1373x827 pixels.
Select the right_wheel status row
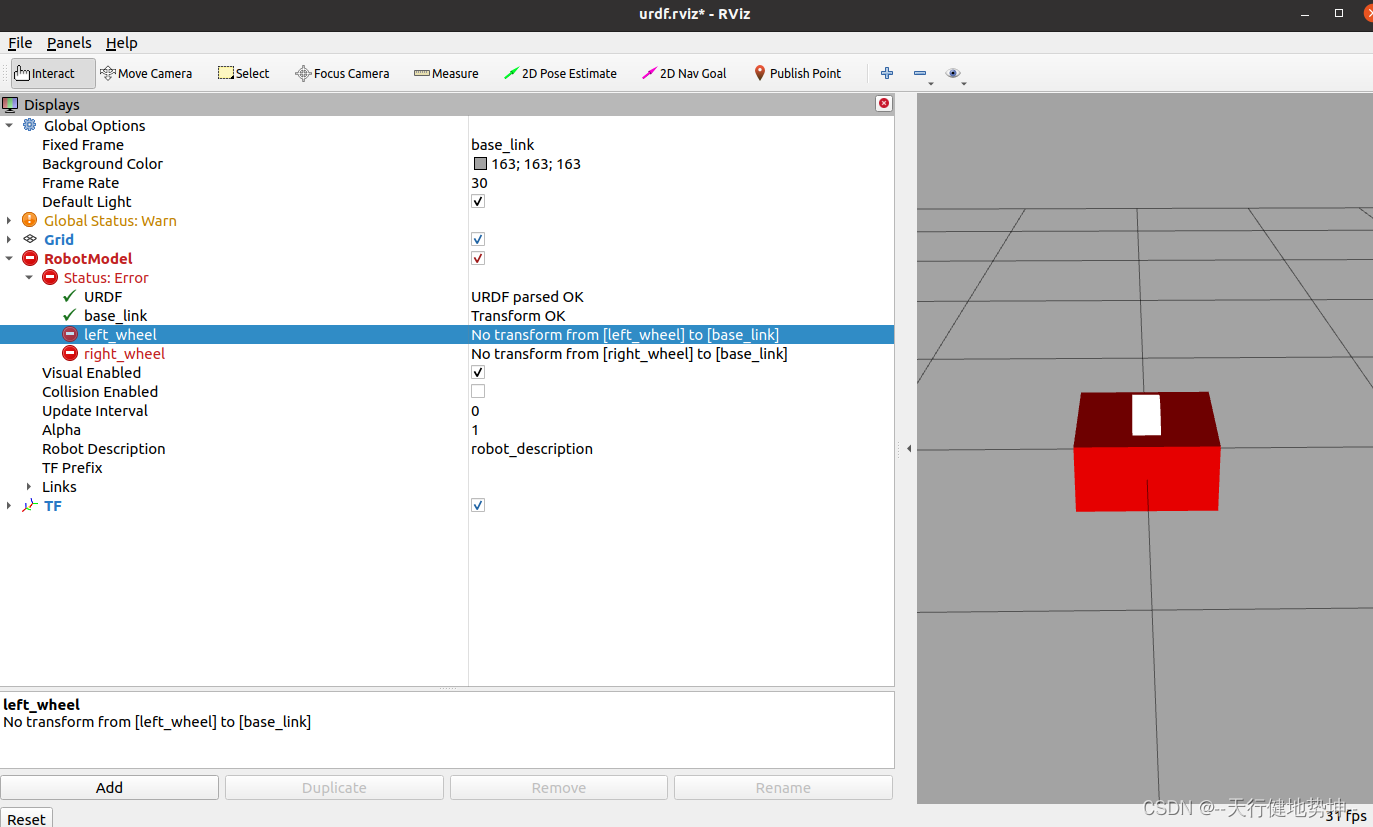[x=447, y=354]
